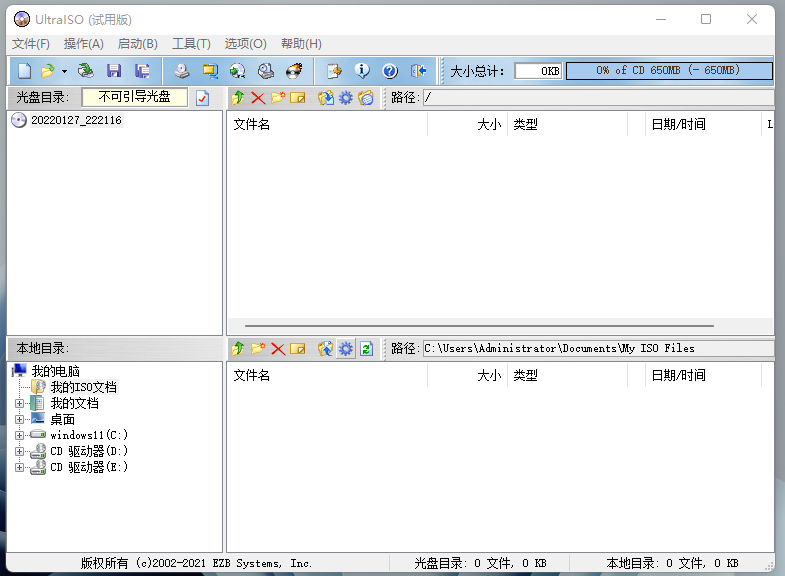785x576 pixels.
Task: Create a new ISO file
Action: [24, 71]
